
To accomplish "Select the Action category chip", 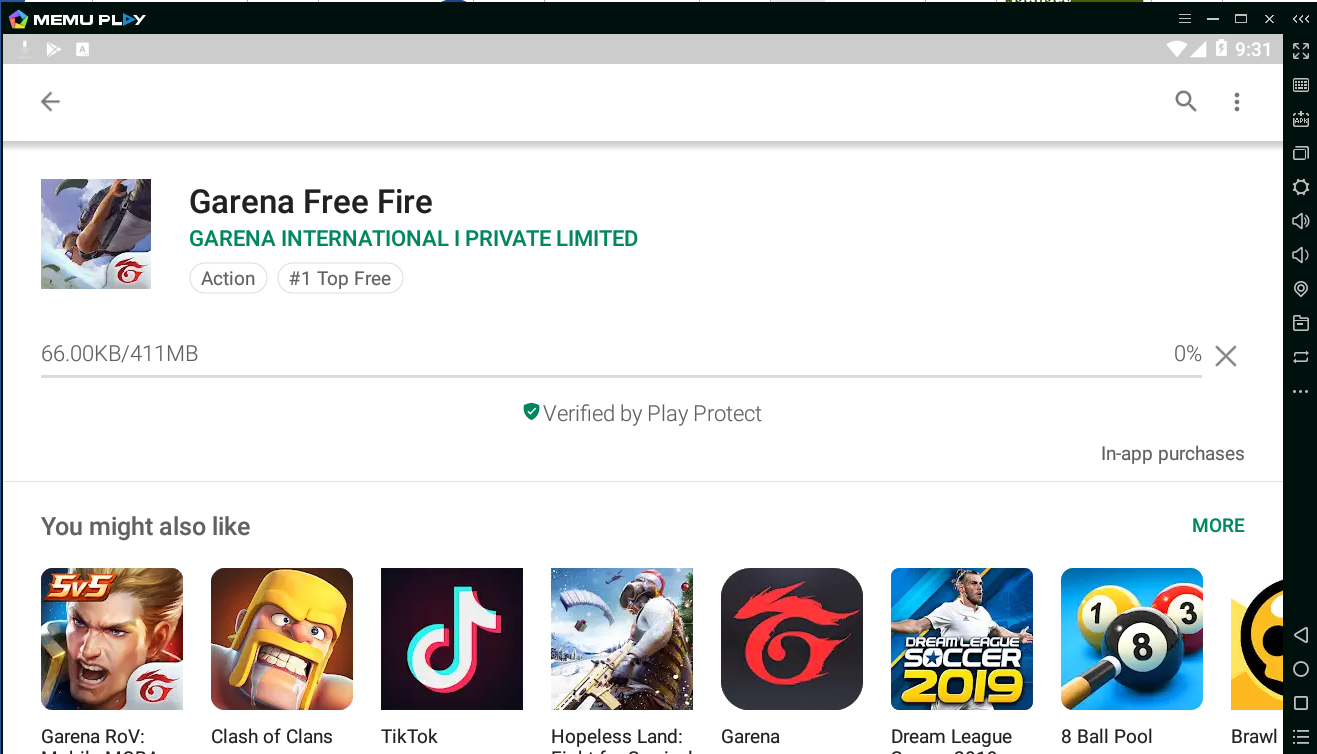I will [x=228, y=279].
